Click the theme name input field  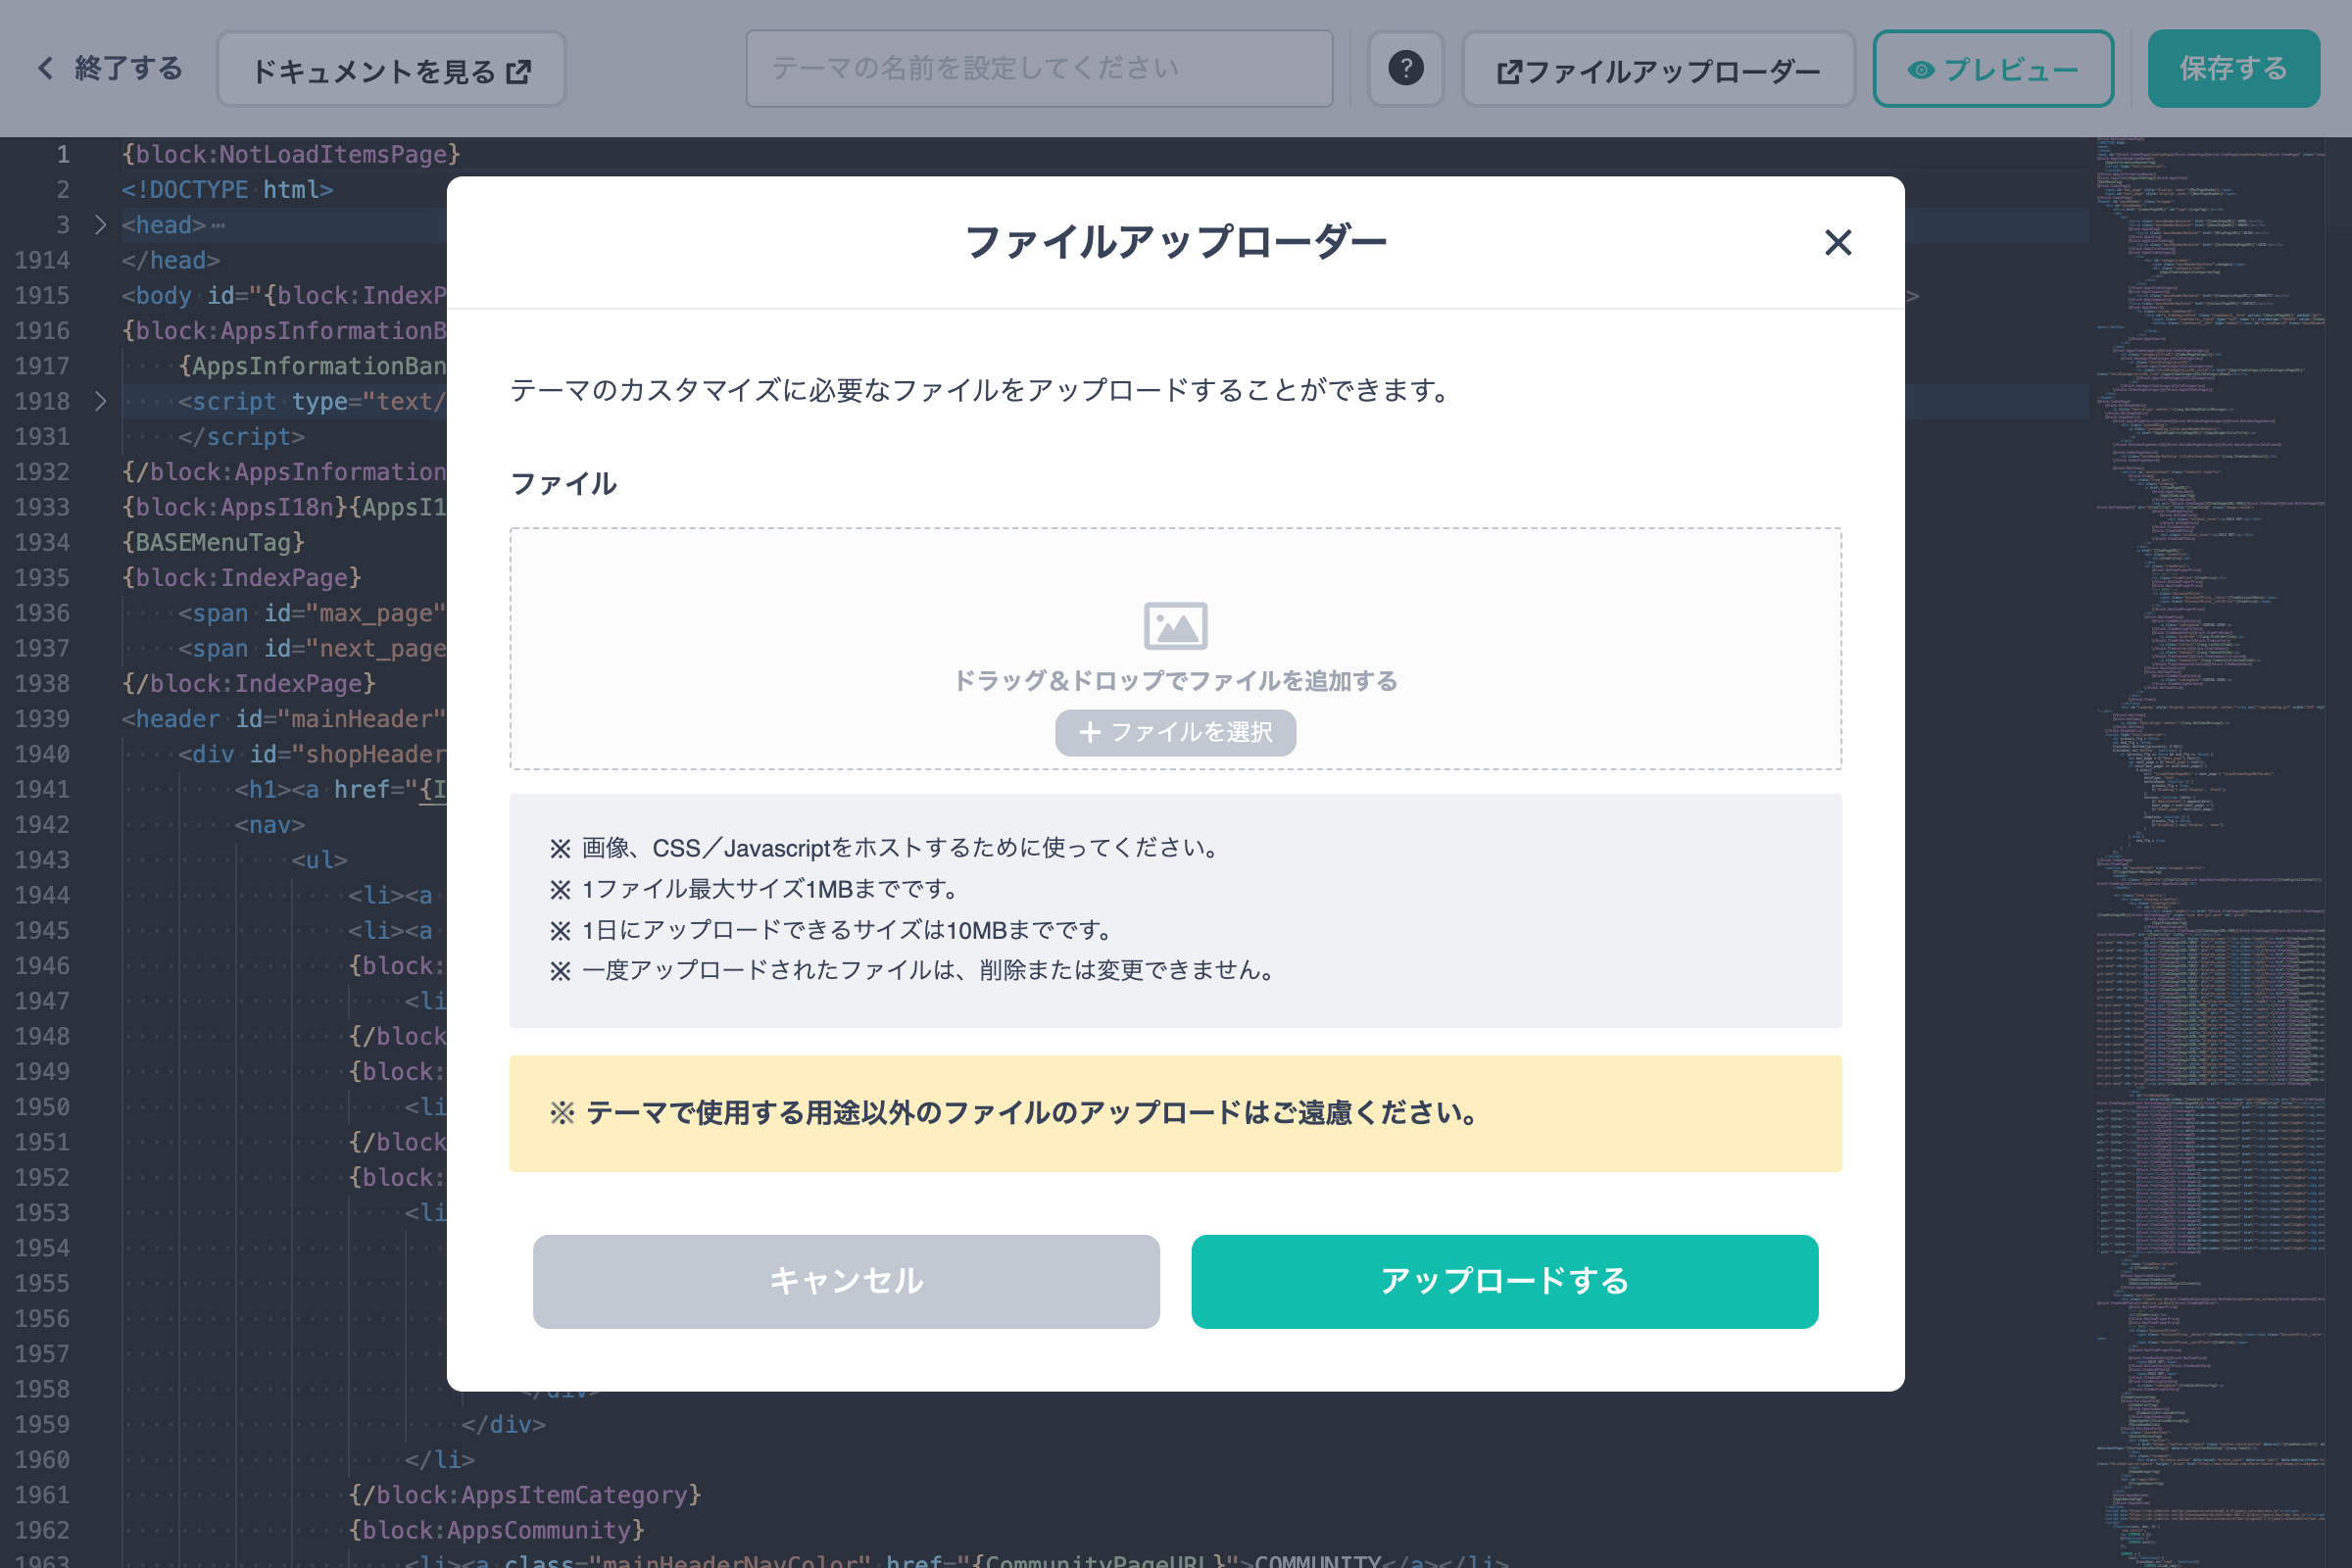click(1039, 68)
